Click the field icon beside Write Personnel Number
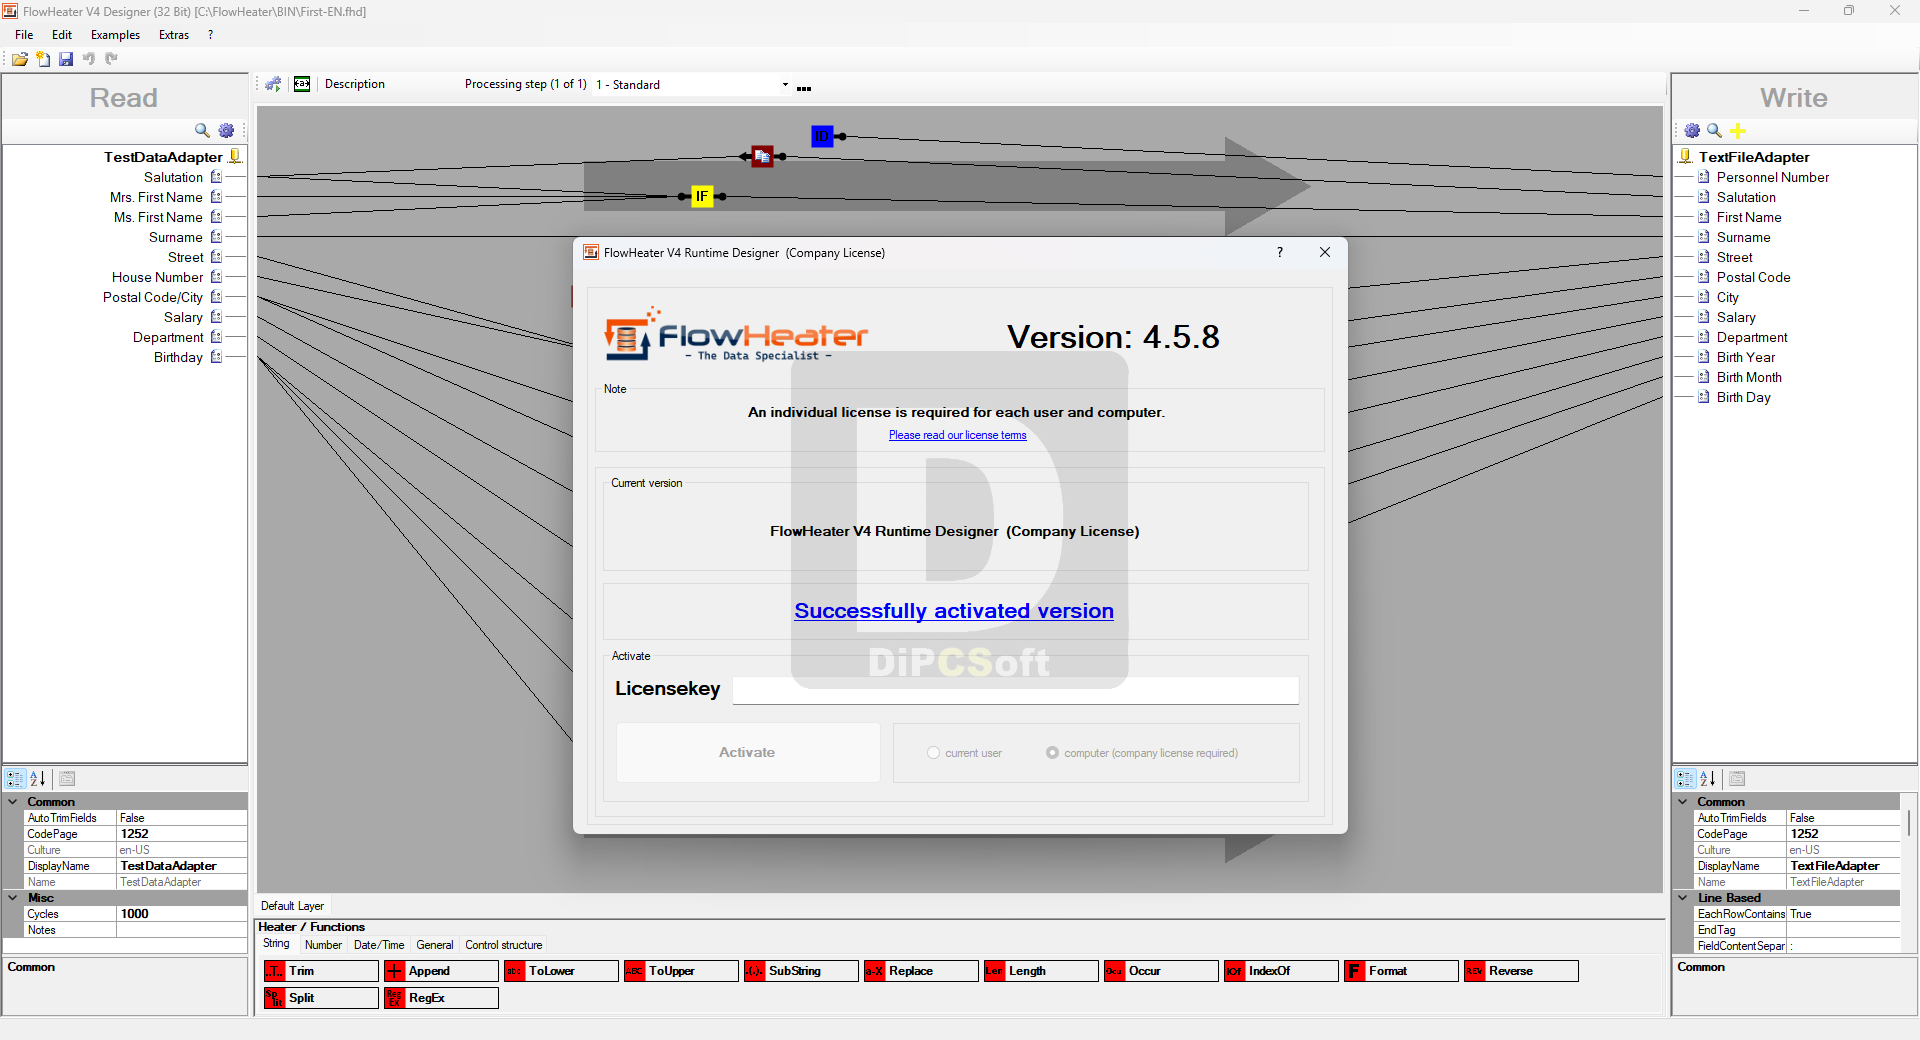Viewport: 1920px width, 1040px height. click(1703, 177)
